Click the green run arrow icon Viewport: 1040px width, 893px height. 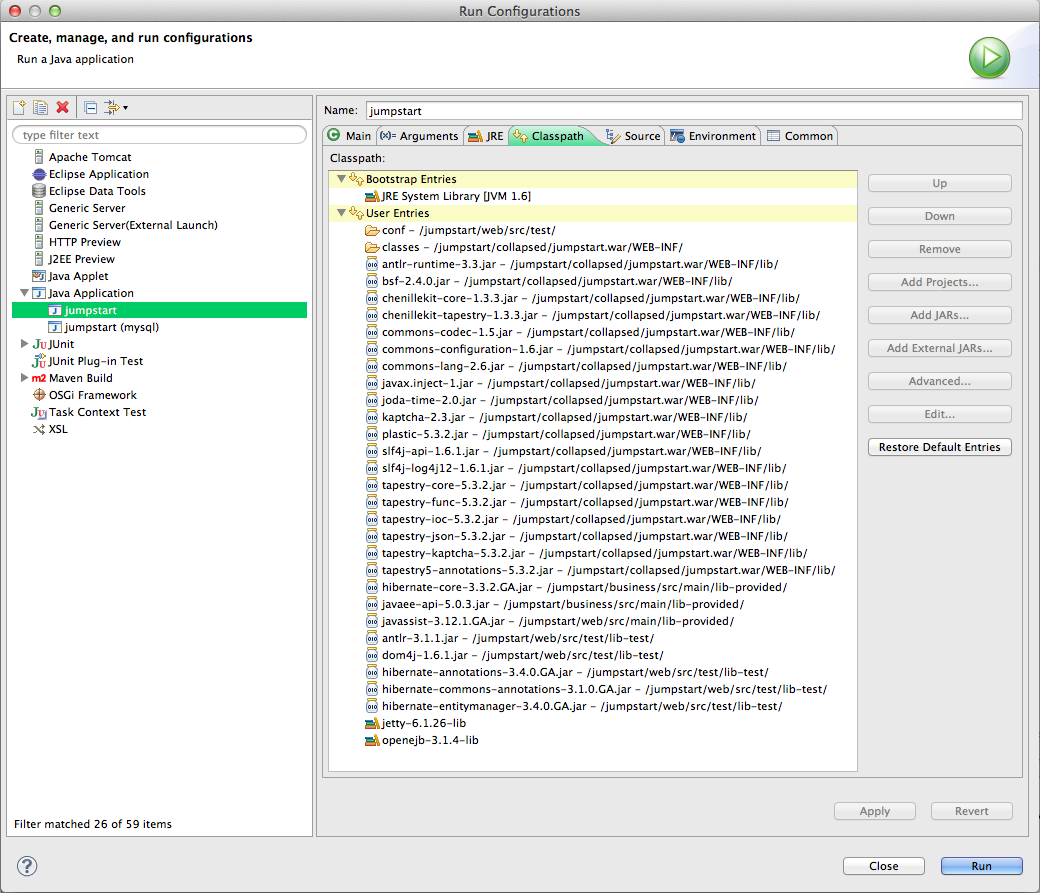point(989,58)
